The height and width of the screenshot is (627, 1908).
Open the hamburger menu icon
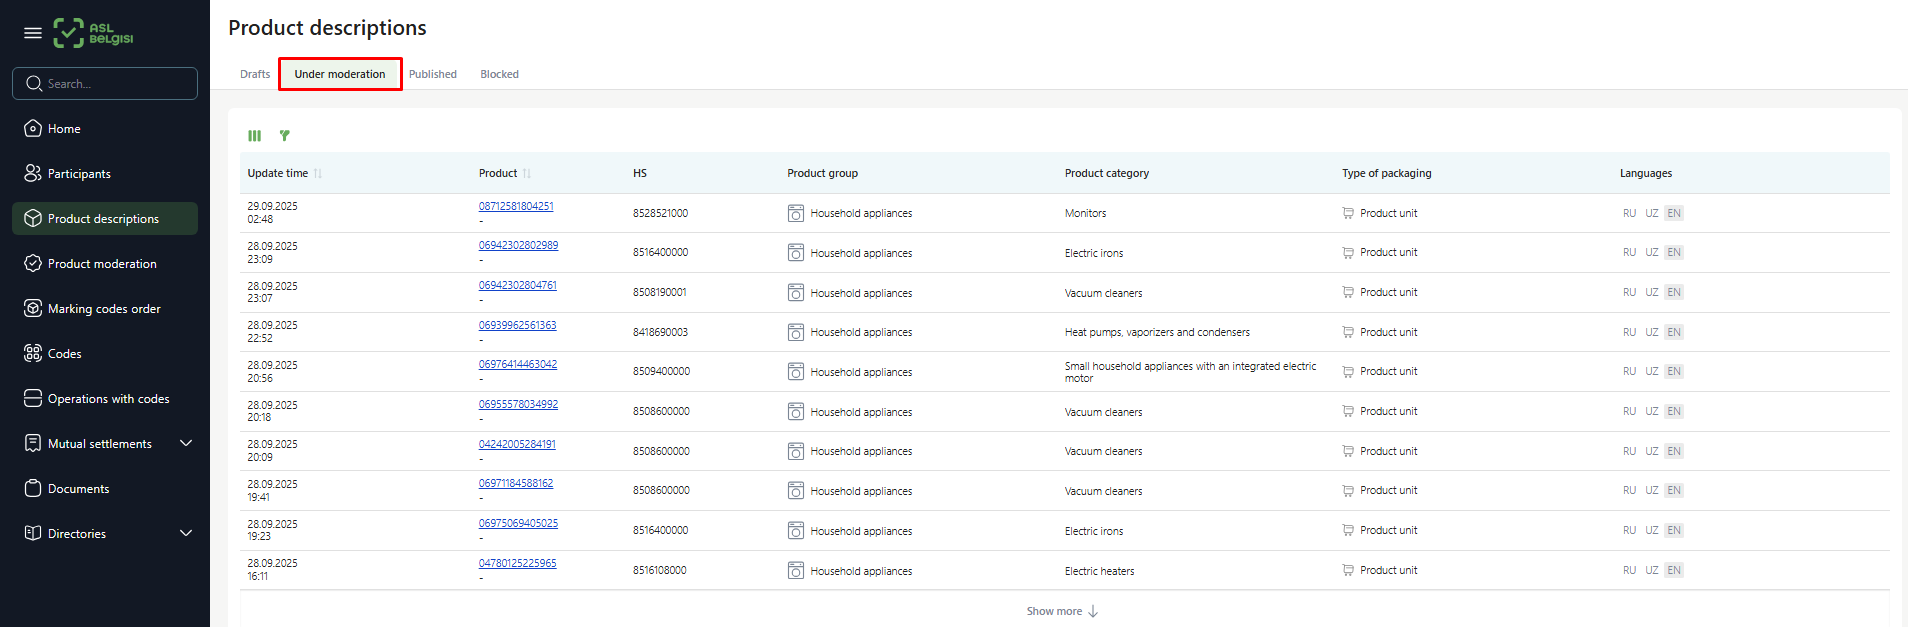(33, 33)
